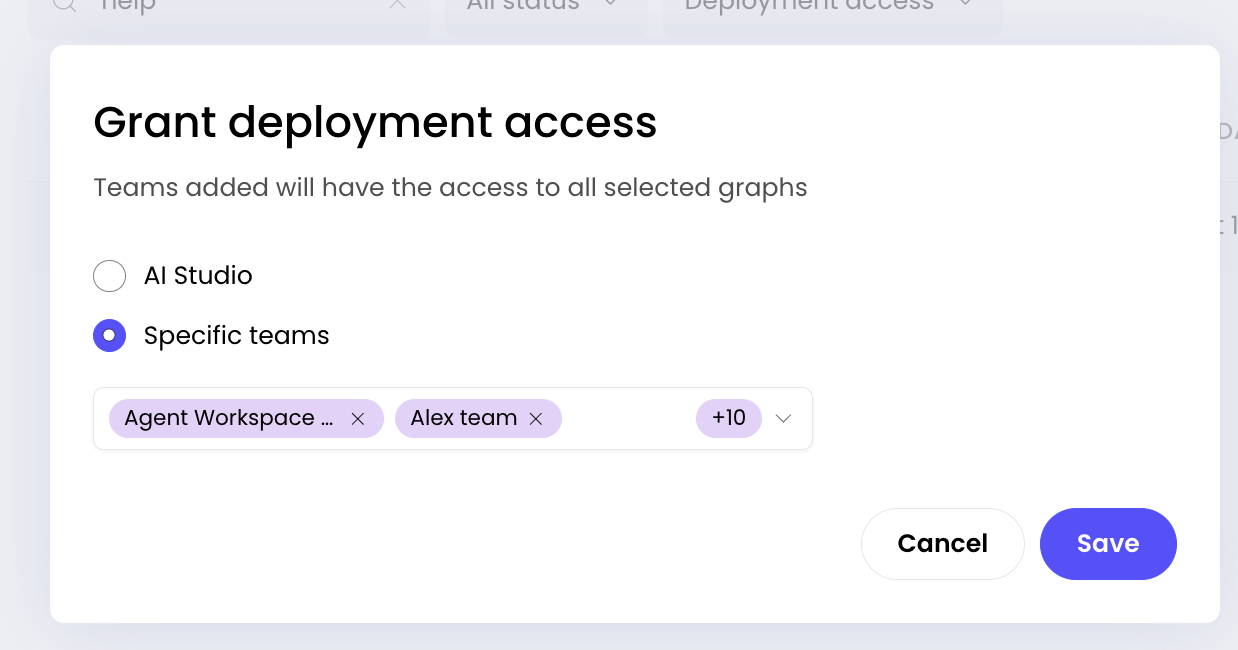
Task: Remove the Alex team chip
Action: coord(536,419)
